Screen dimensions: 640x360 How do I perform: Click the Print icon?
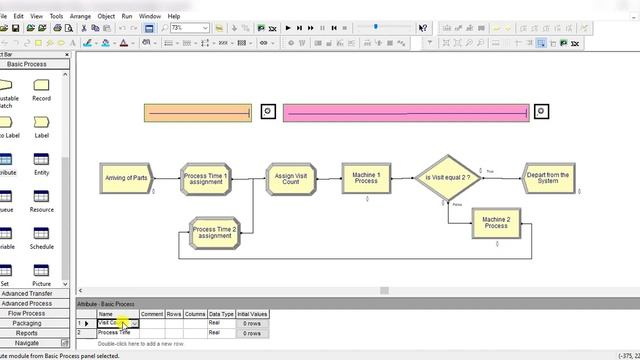(x=58, y=28)
